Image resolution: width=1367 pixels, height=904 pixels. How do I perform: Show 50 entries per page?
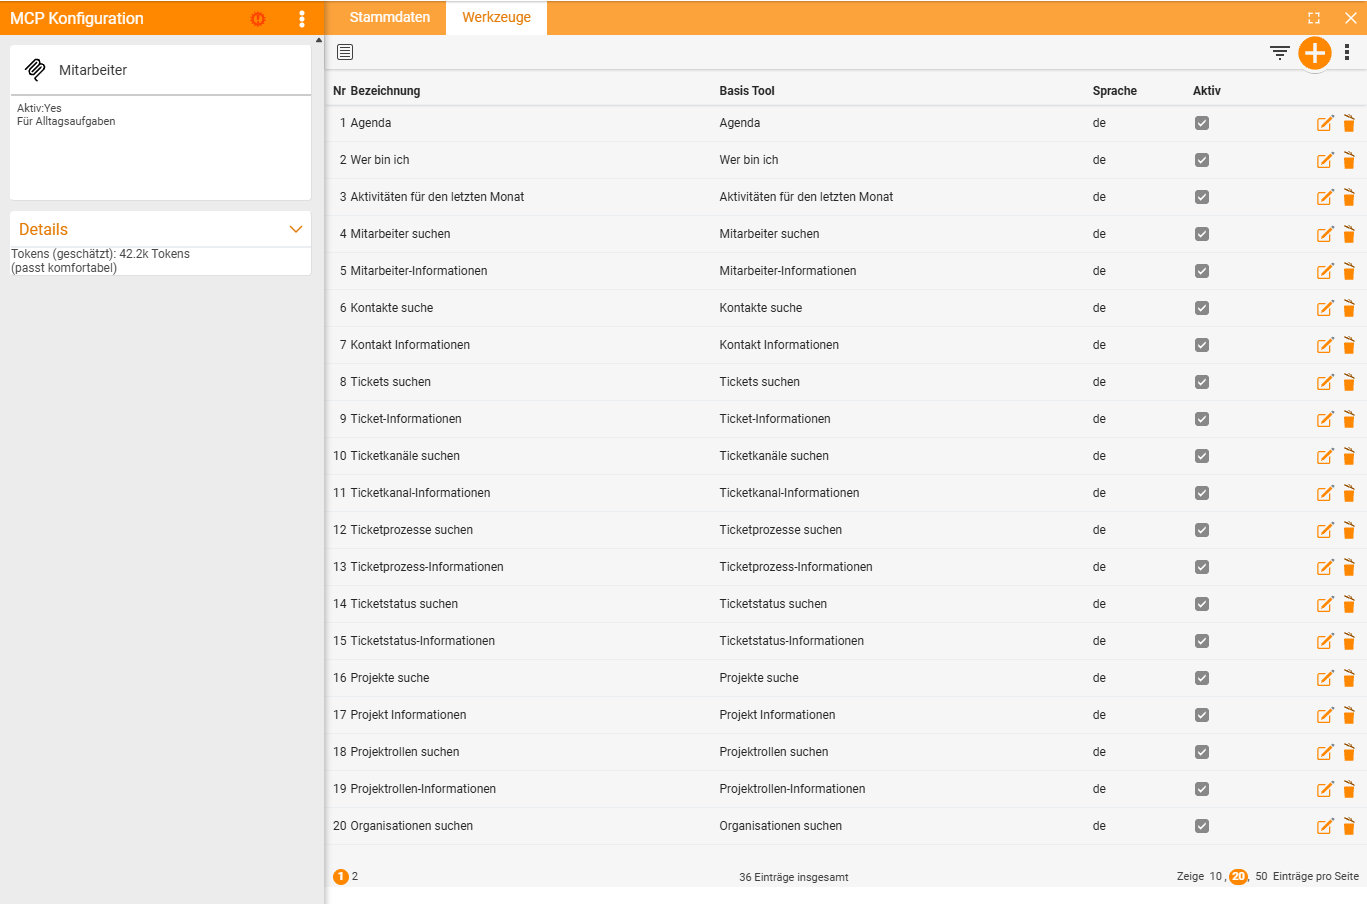click(1261, 876)
